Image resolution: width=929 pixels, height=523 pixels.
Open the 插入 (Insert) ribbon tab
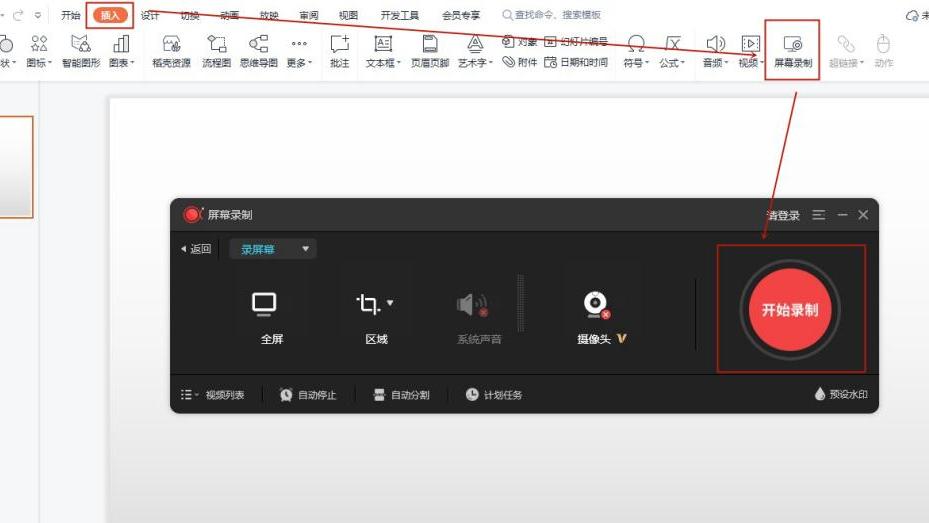[110, 15]
